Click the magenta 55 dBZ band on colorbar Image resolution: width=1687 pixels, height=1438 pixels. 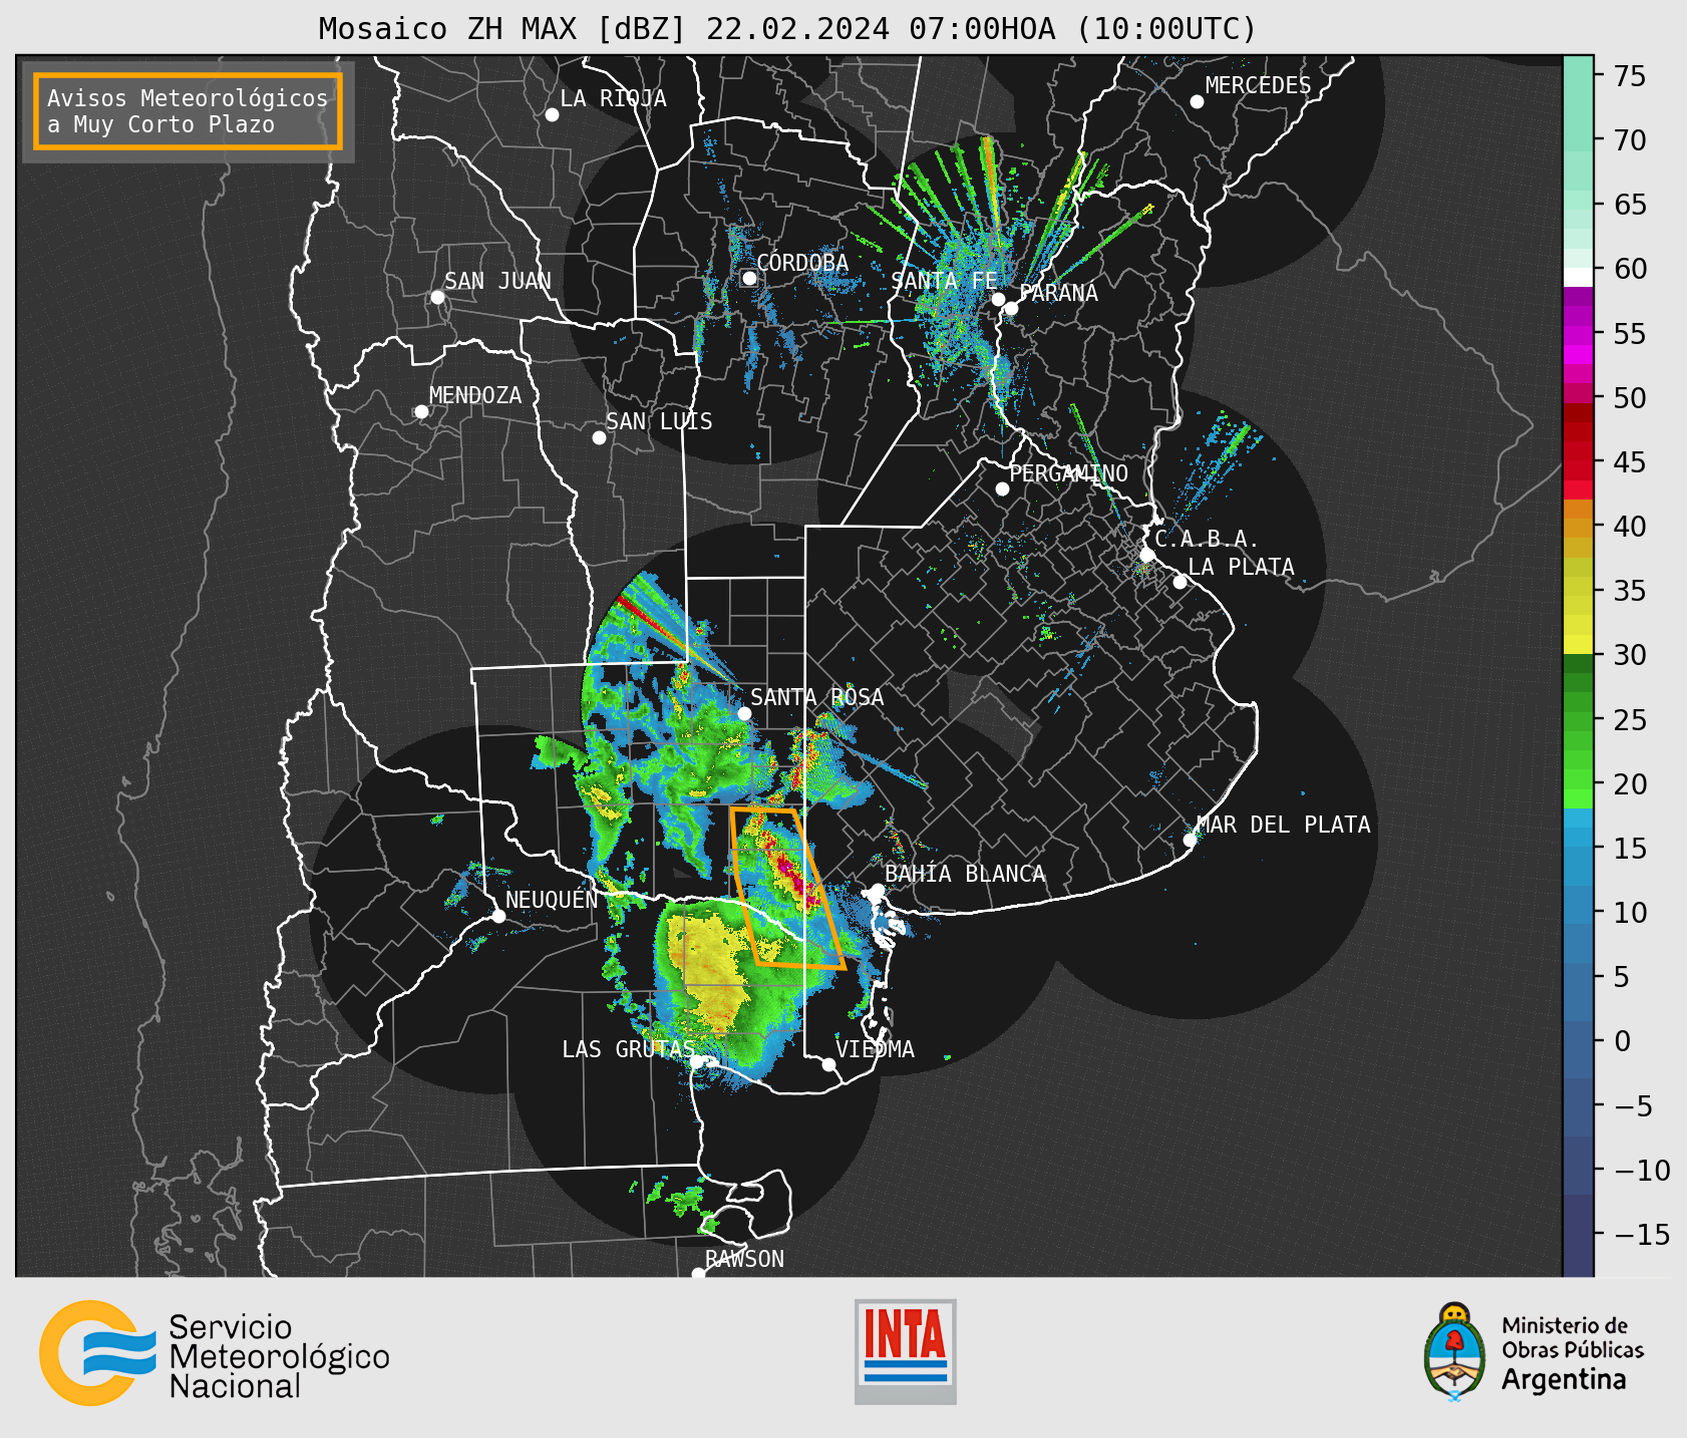pos(1578,333)
